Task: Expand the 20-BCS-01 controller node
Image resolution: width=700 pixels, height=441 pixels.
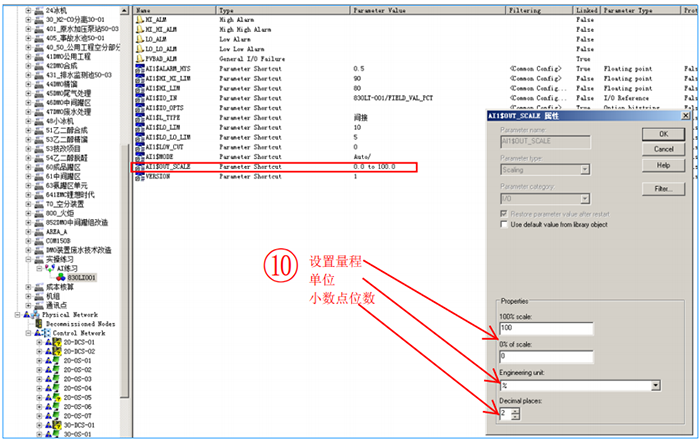Action: point(38,342)
